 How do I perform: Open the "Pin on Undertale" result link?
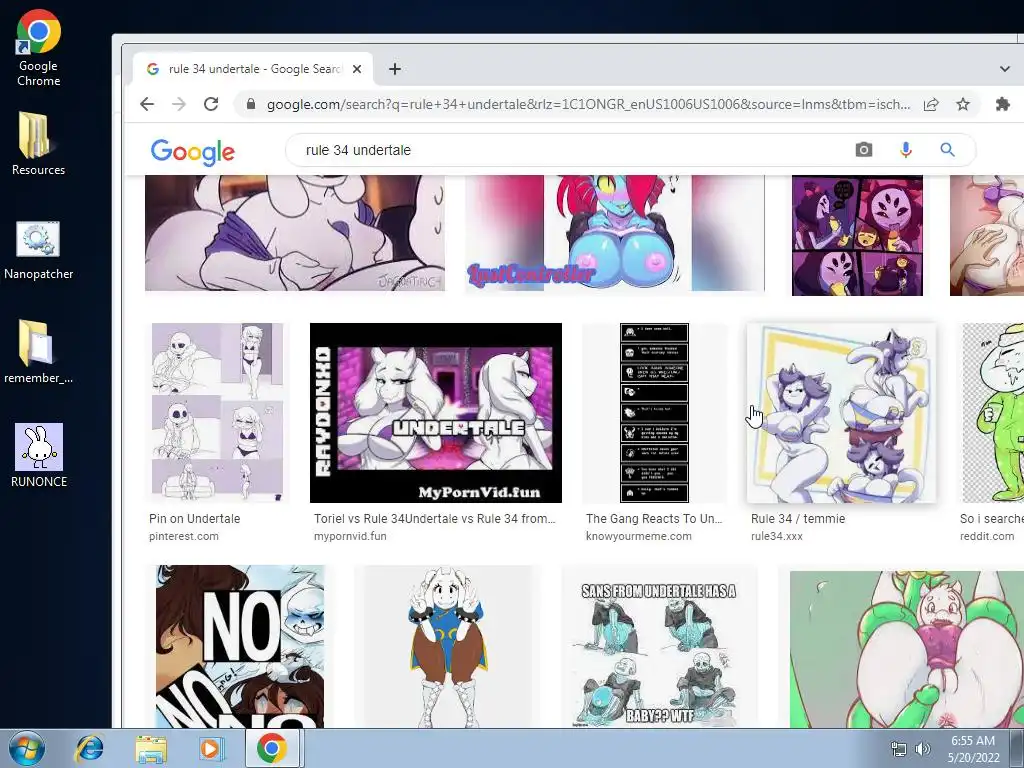click(x=195, y=519)
